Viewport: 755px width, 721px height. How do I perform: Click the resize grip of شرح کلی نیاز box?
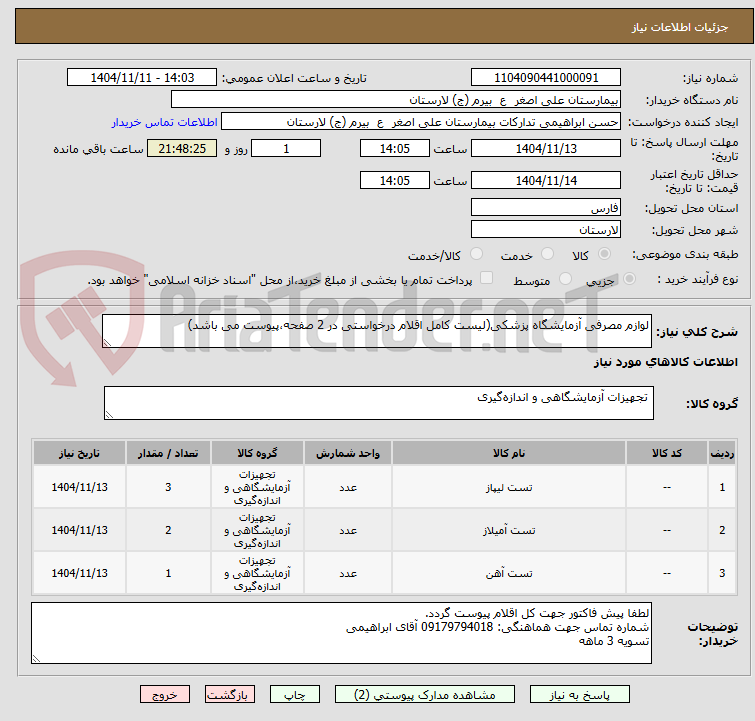[x=107, y=342]
